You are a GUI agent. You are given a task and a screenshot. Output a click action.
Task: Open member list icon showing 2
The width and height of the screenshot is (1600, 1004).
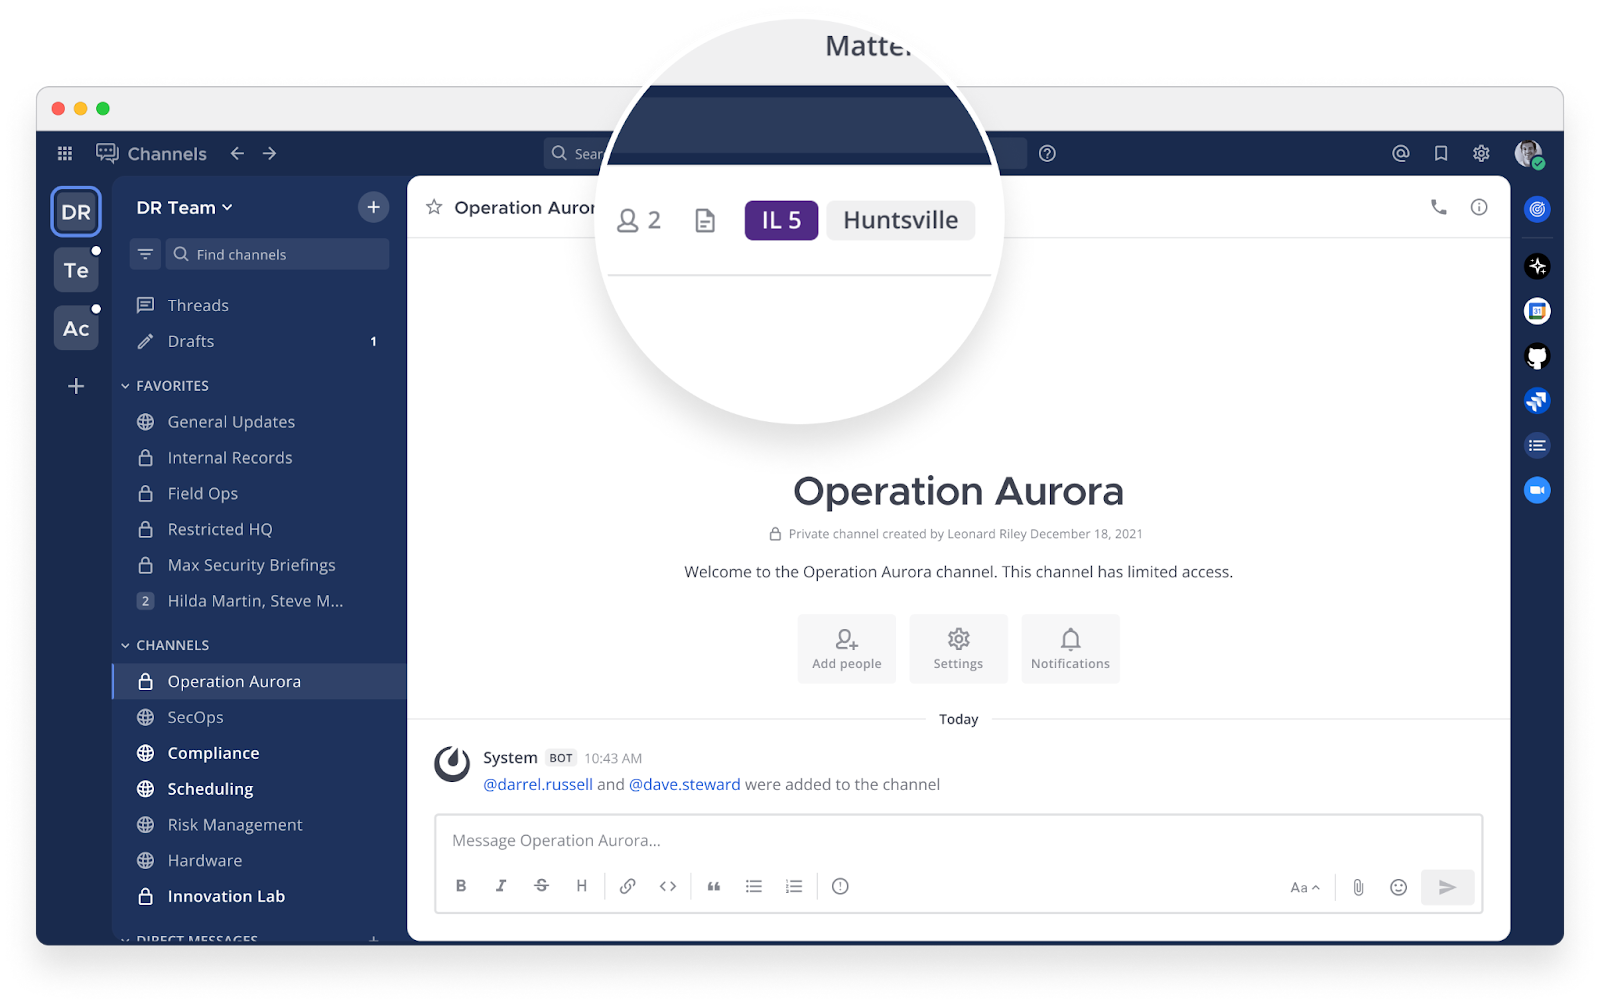click(x=639, y=220)
